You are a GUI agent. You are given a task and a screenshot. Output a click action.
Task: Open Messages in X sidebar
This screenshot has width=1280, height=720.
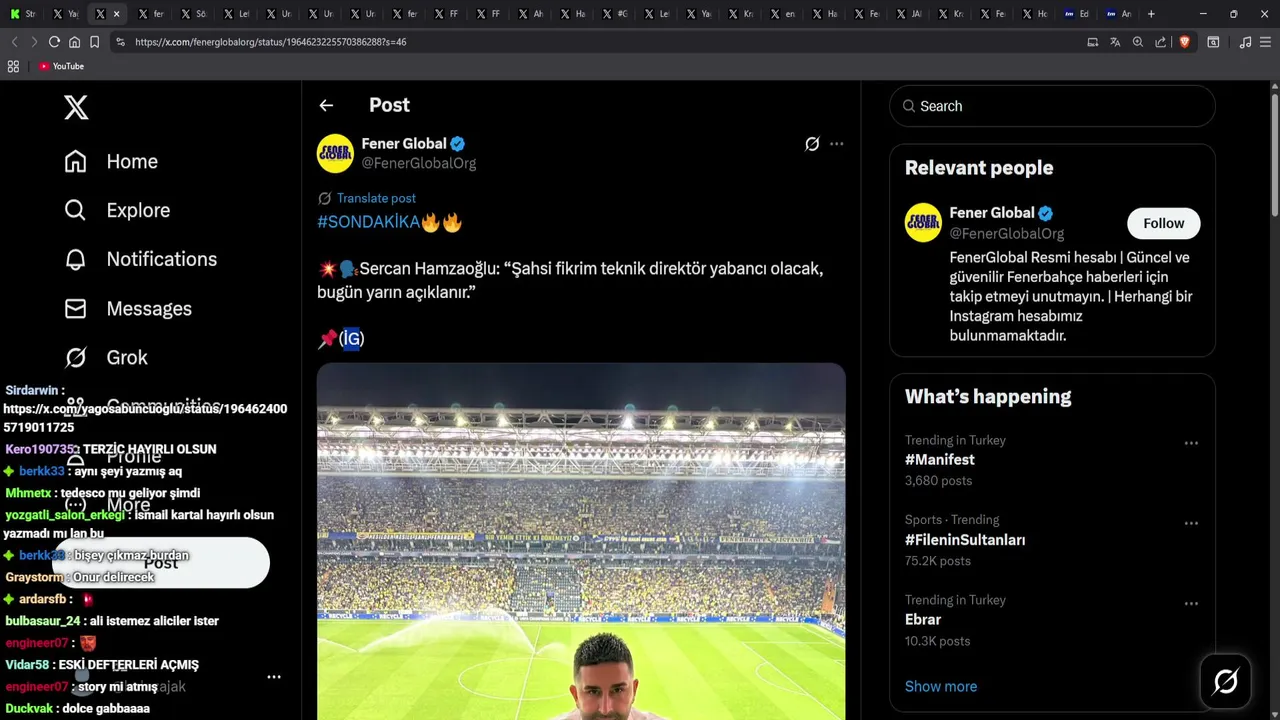pos(128,309)
